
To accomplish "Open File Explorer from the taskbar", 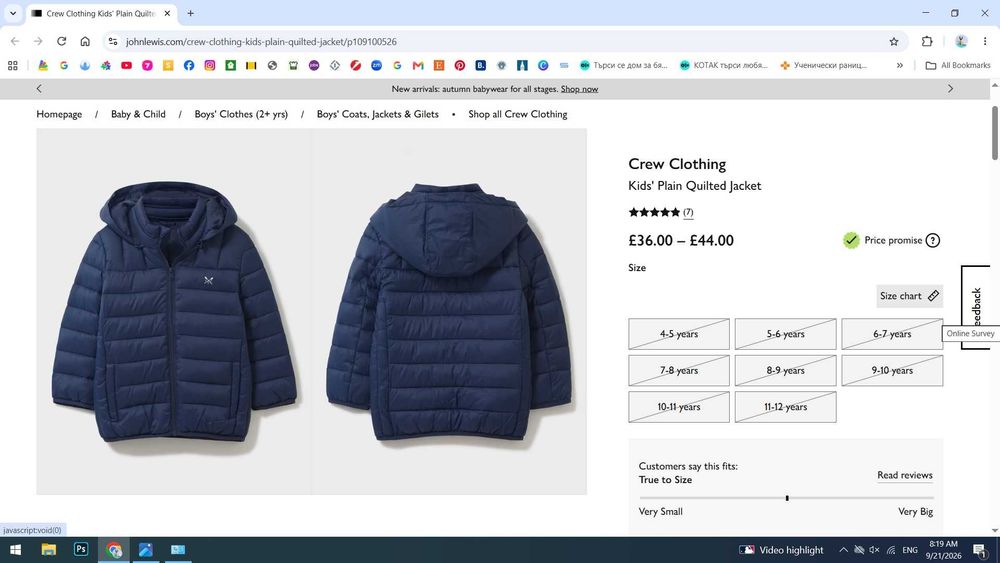I will click(x=48, y=549).
